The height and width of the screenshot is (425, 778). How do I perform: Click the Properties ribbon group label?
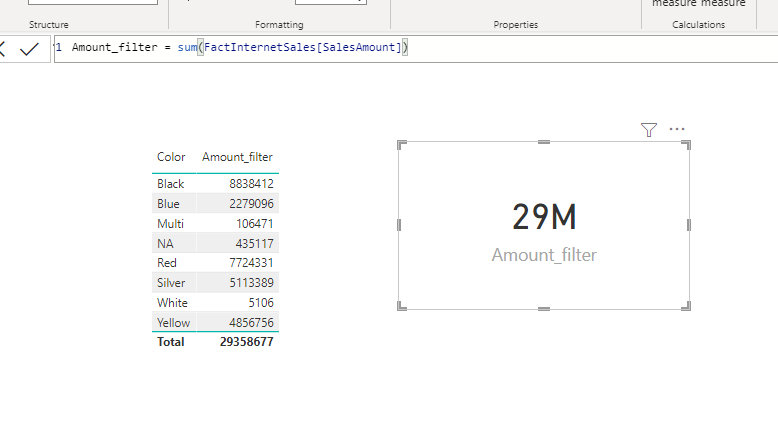[516, 24]
